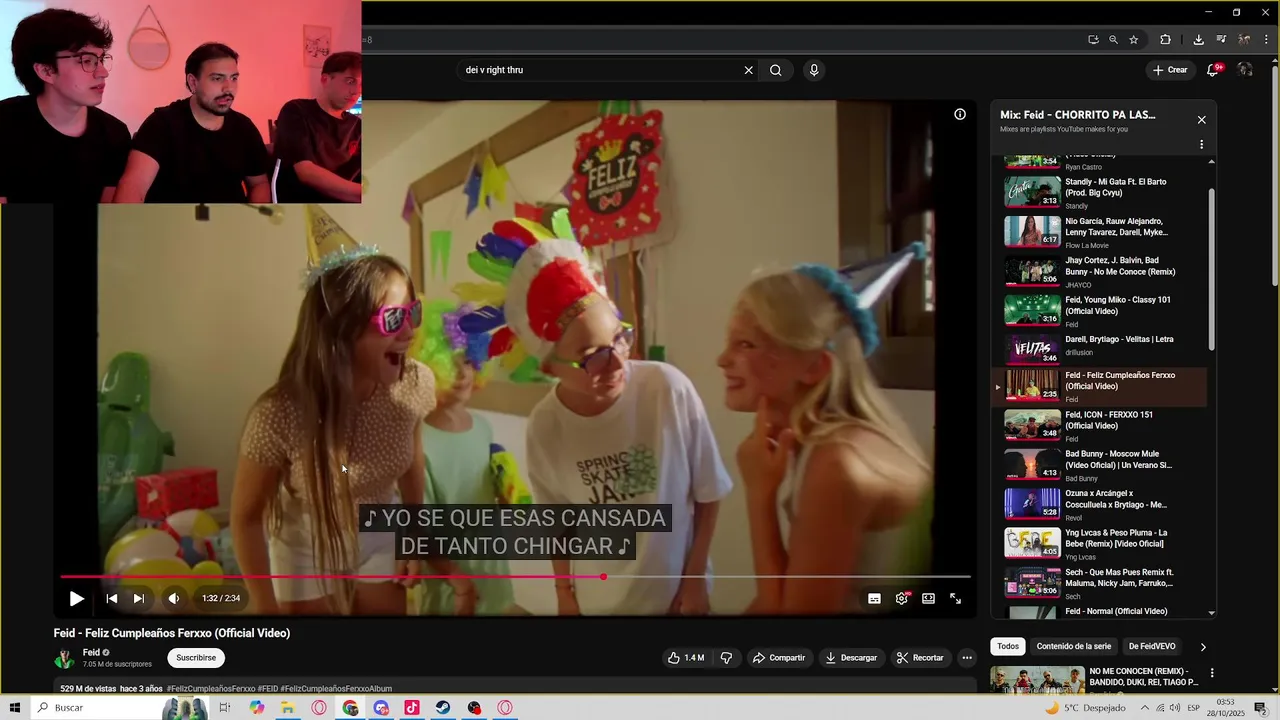1280x720 pixels.
Task: Open TikTok from the taskbar
Action: (412, 708)
